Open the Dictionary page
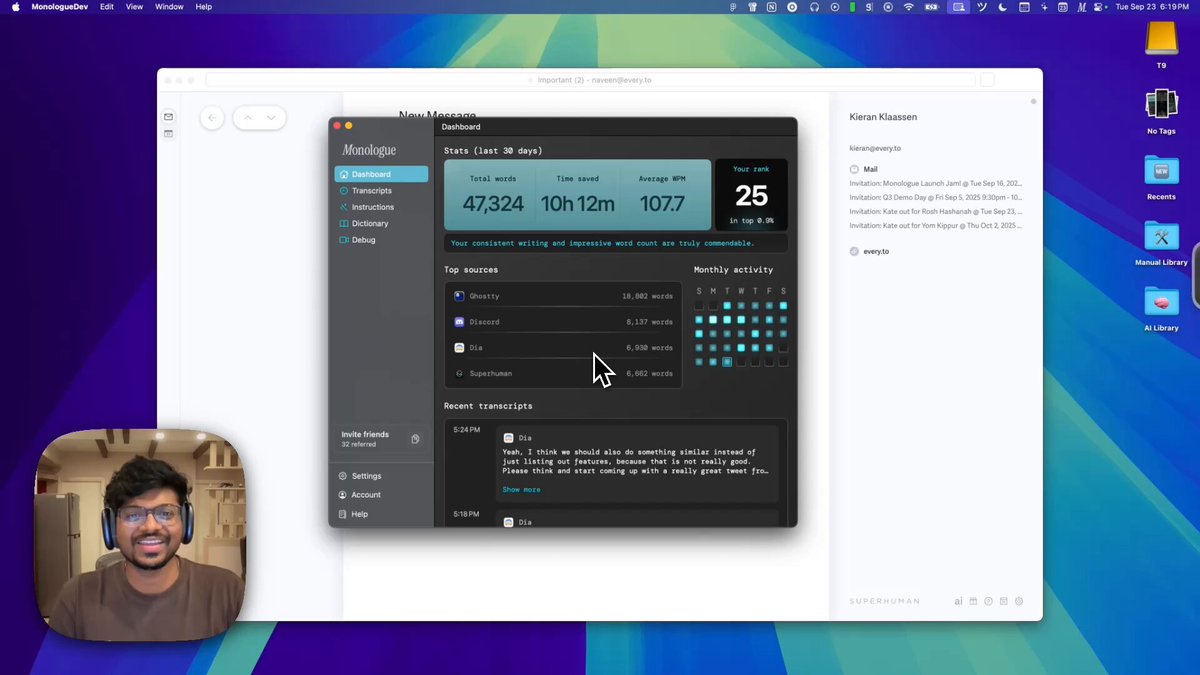The image size is (1200, 675). coord(369,224)
